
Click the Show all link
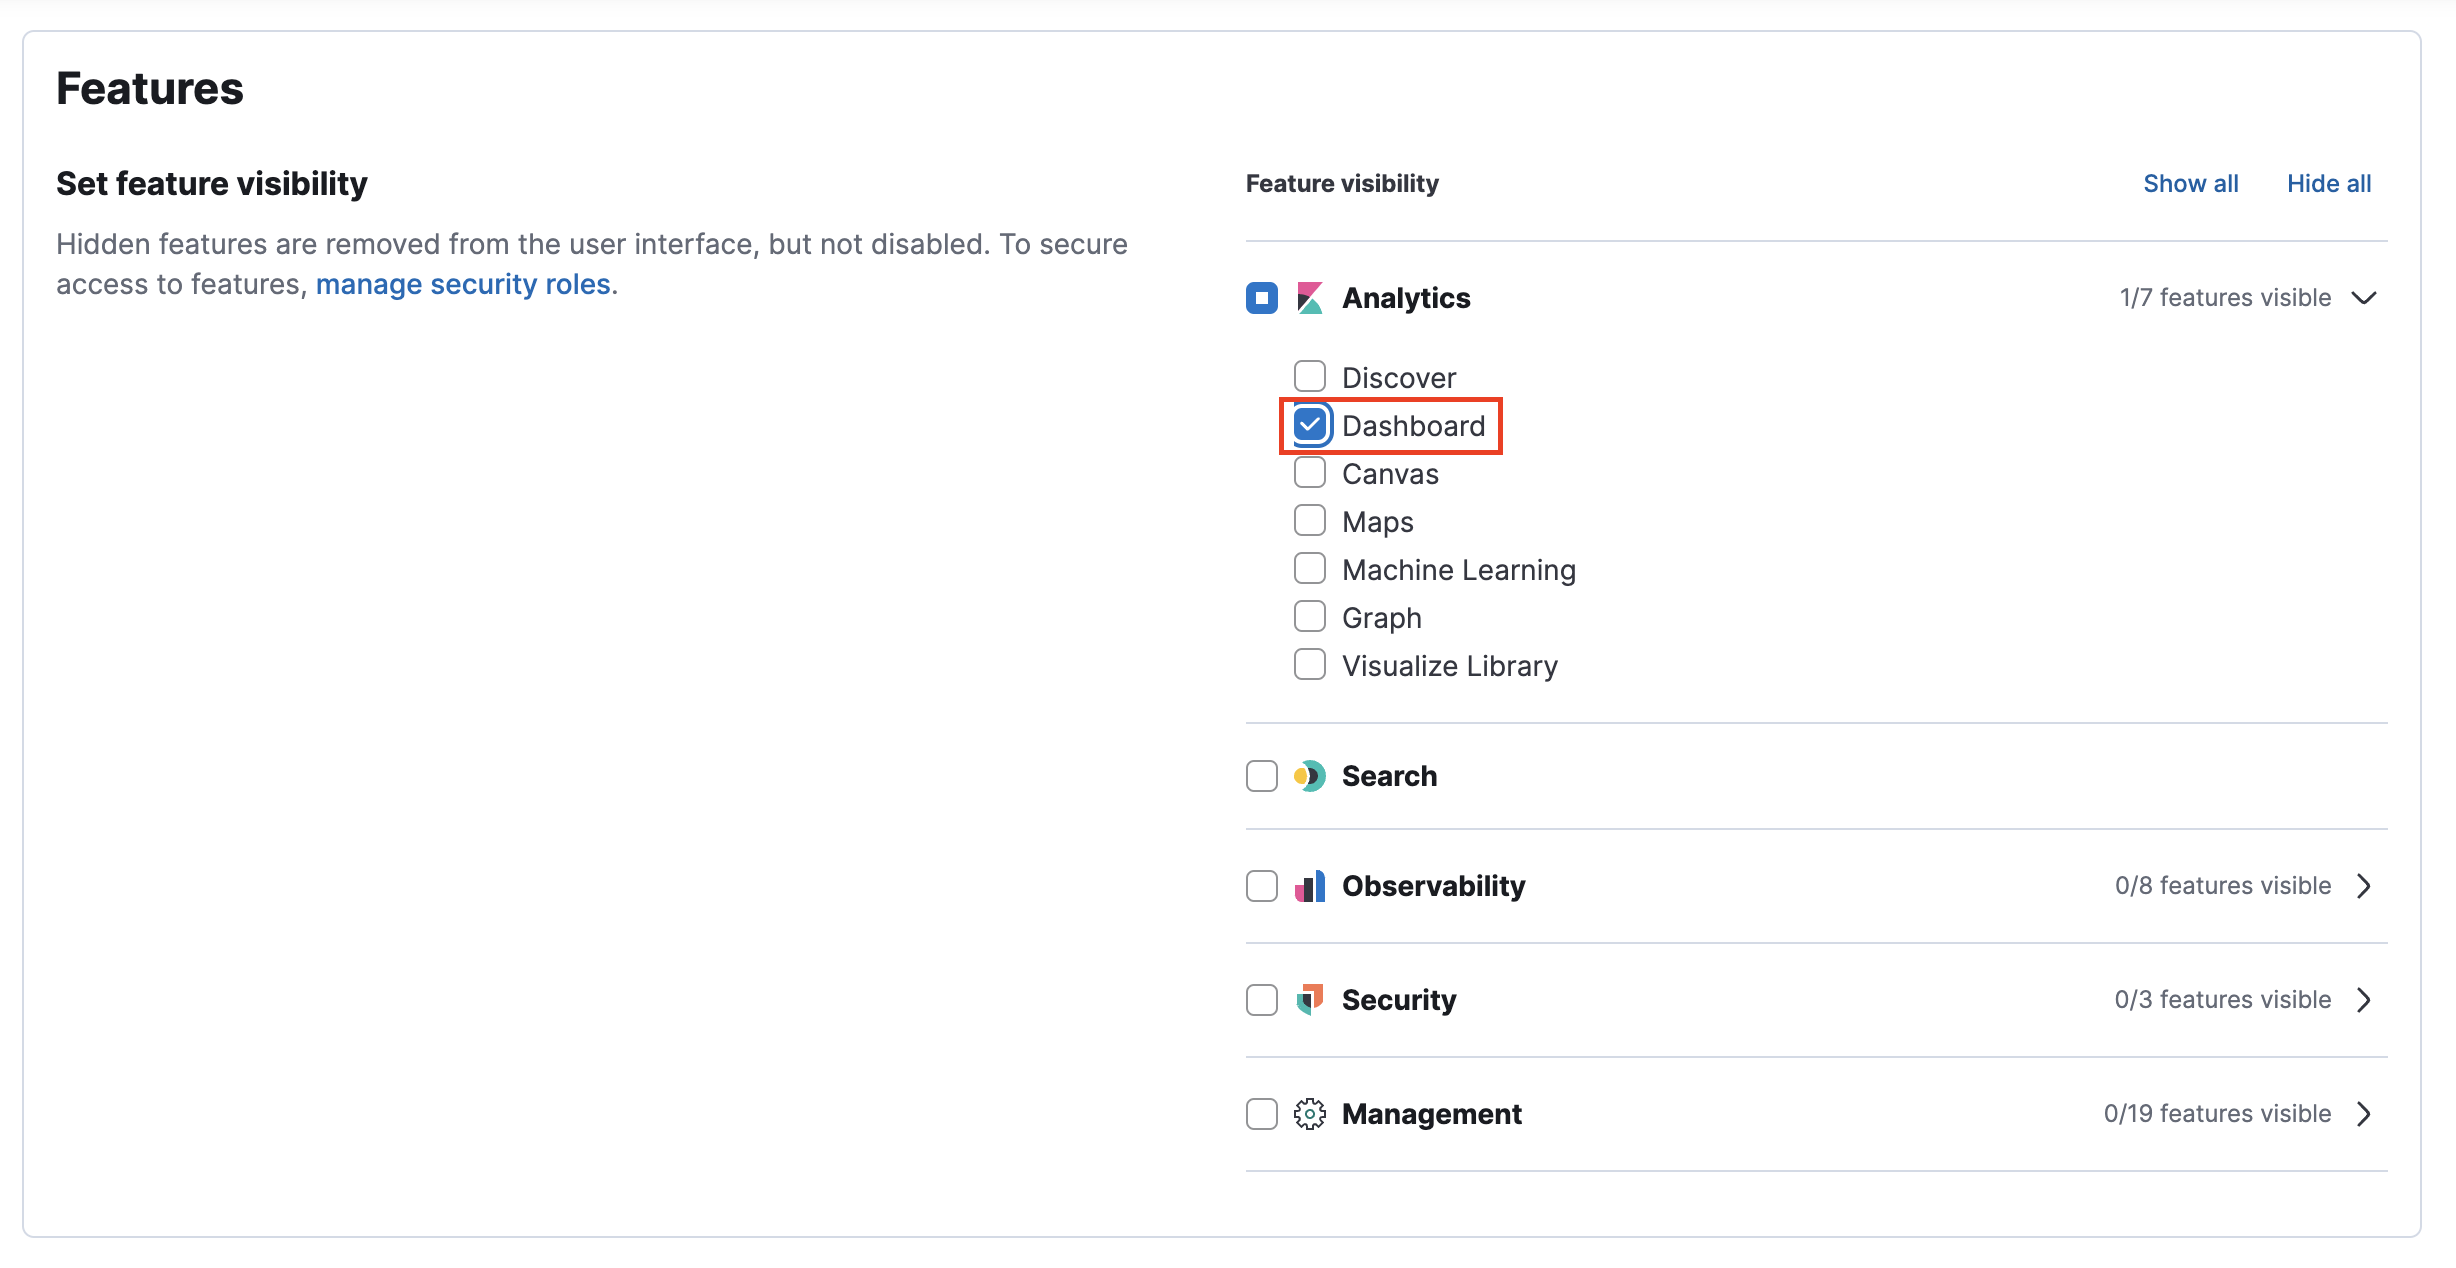point(2190,183)
